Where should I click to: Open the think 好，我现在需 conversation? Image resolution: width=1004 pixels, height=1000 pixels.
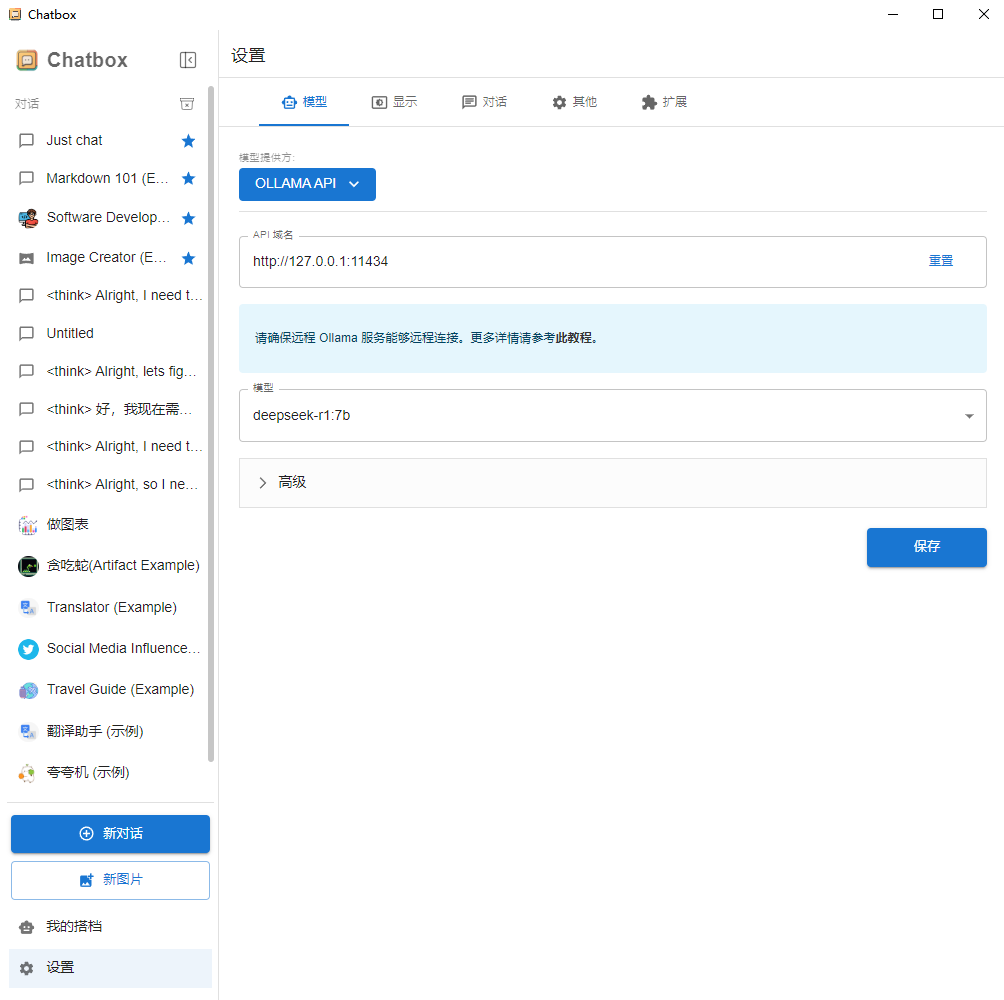[x=110, y=409]
